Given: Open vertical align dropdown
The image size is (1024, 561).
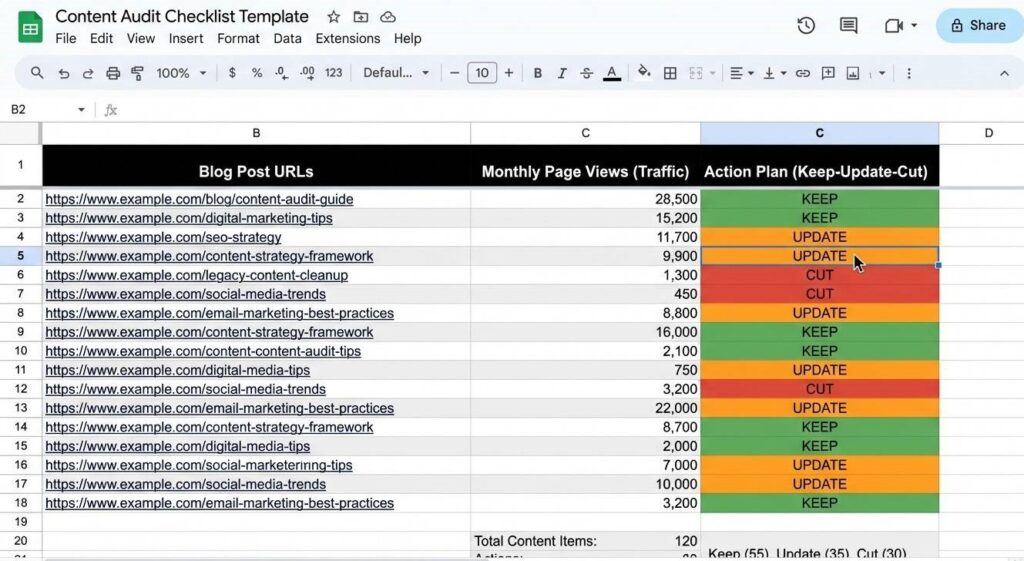Looking at the screenshot, I should tap(775, 73).
